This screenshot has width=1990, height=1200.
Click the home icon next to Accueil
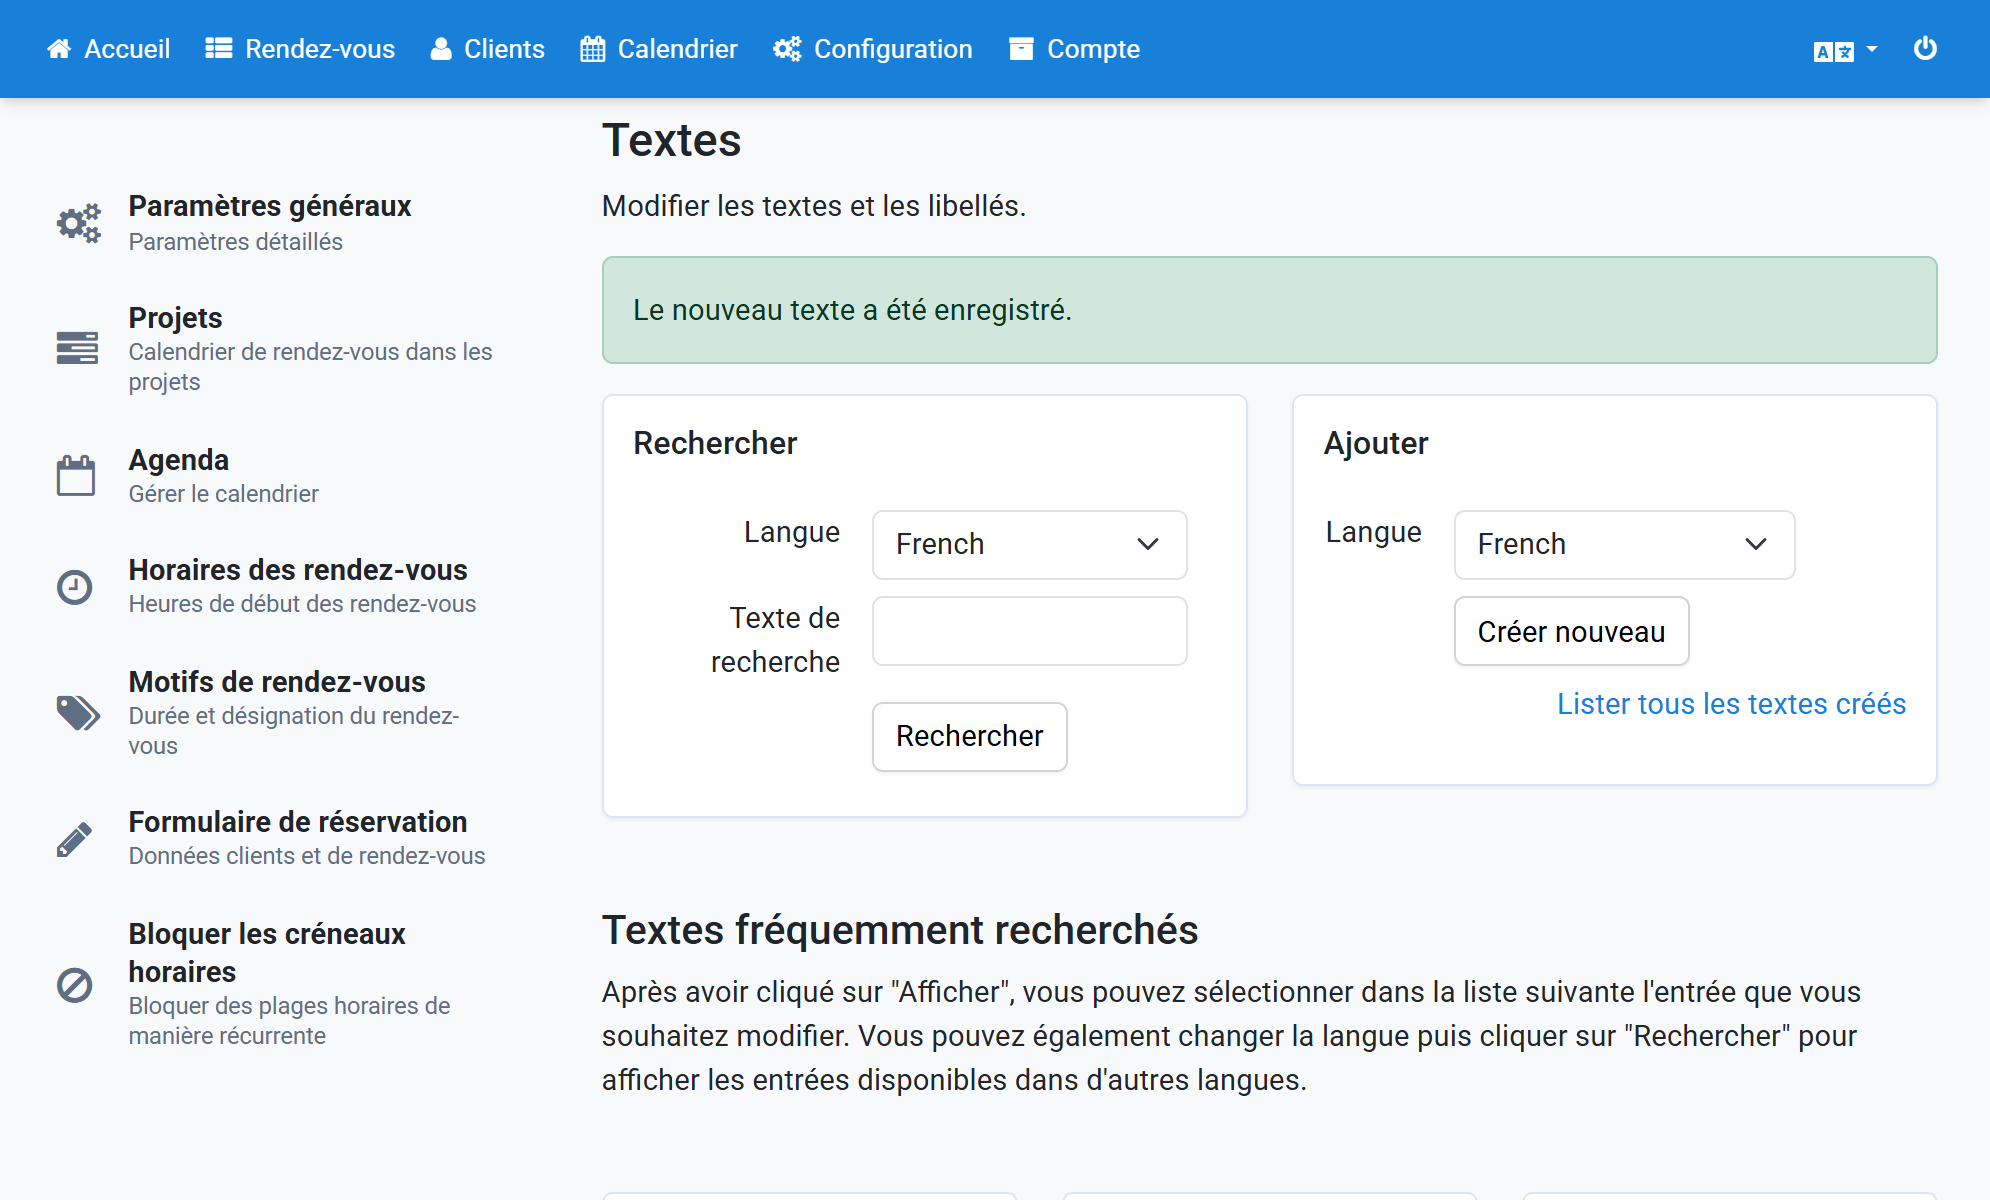point(59,49)
